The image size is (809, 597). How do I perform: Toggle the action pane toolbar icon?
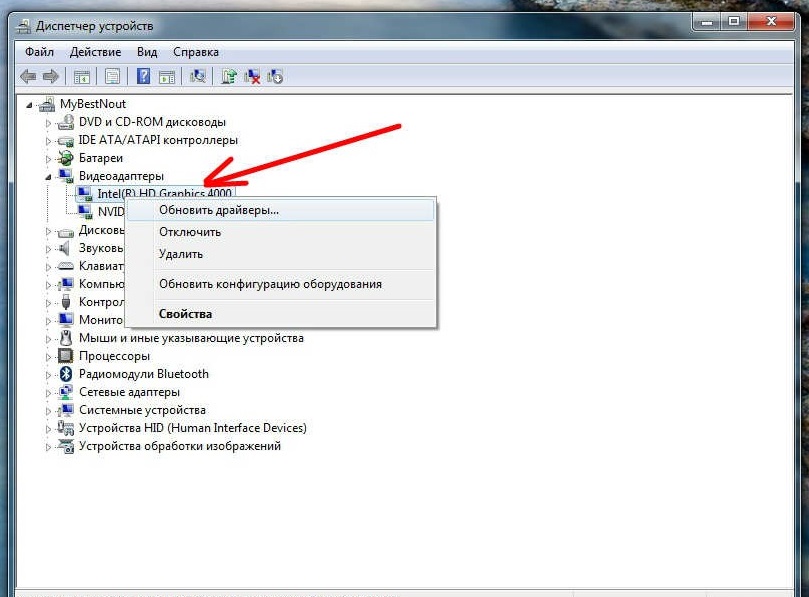(167, 77)
